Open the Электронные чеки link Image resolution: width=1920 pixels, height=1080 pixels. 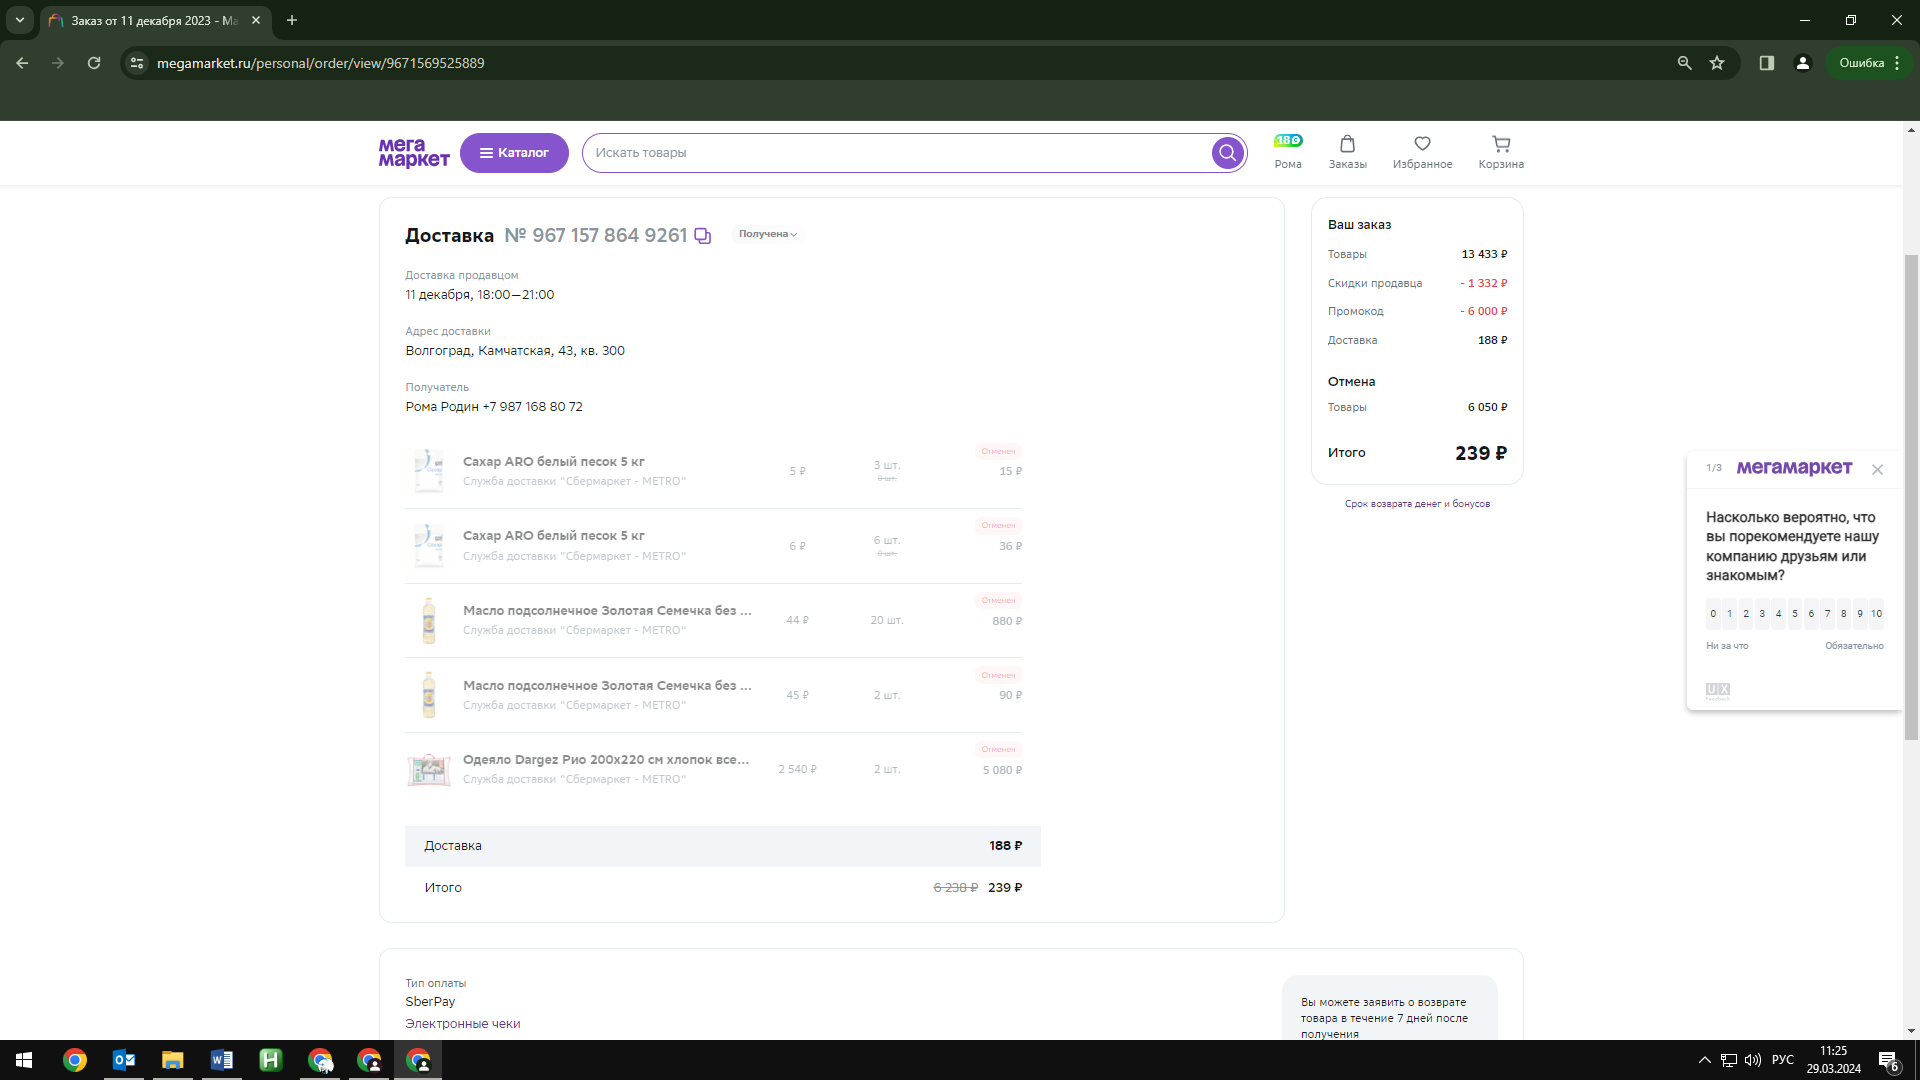(463, 1024)
